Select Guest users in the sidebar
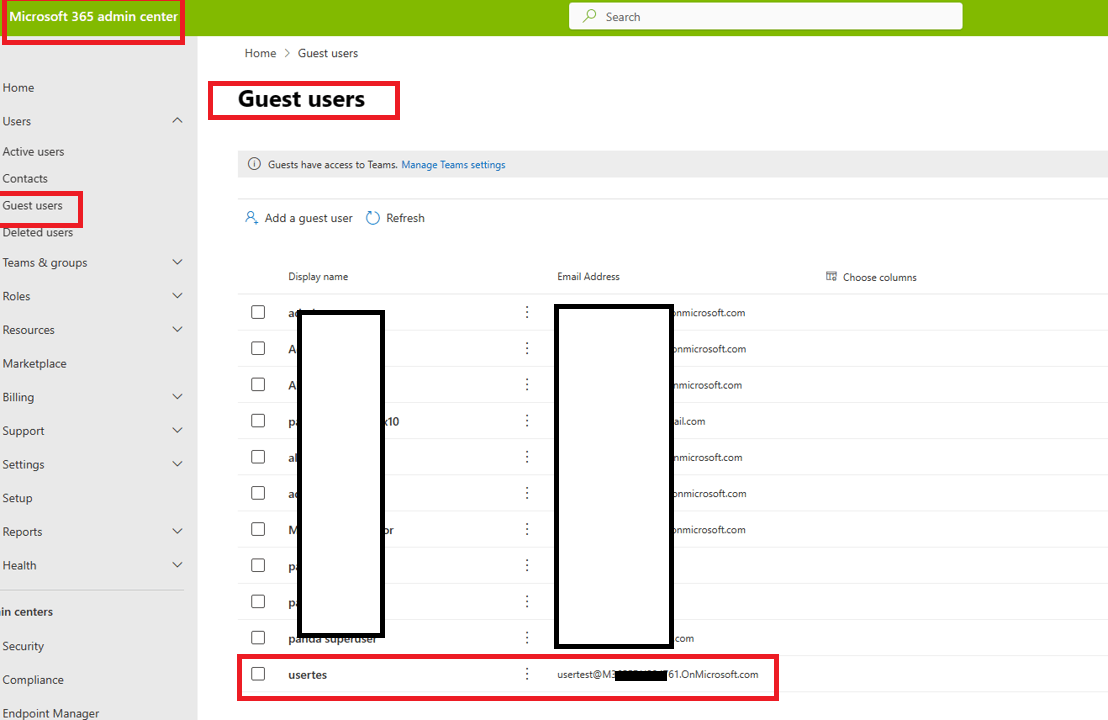The height and width of the screenshot is (720, 1108). (x=33, y=206)
